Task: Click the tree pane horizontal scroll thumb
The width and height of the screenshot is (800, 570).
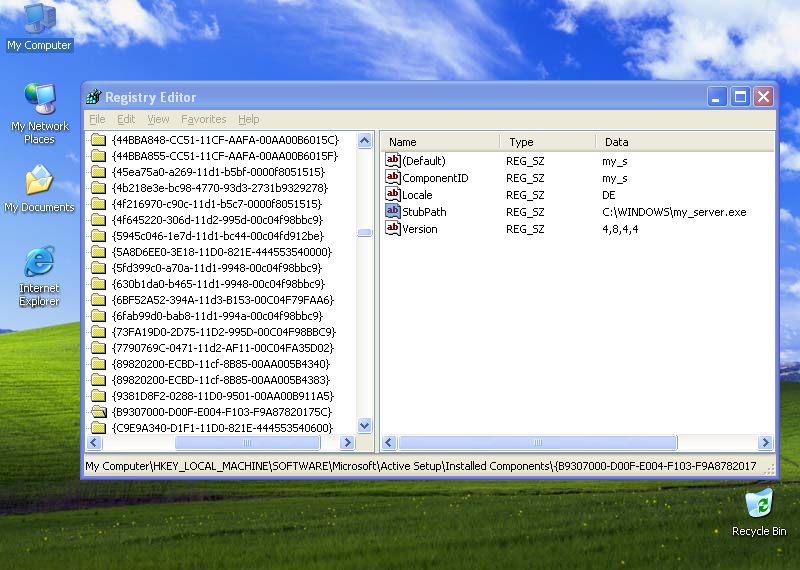Action: pyautogui.click(x=247, y=442)
